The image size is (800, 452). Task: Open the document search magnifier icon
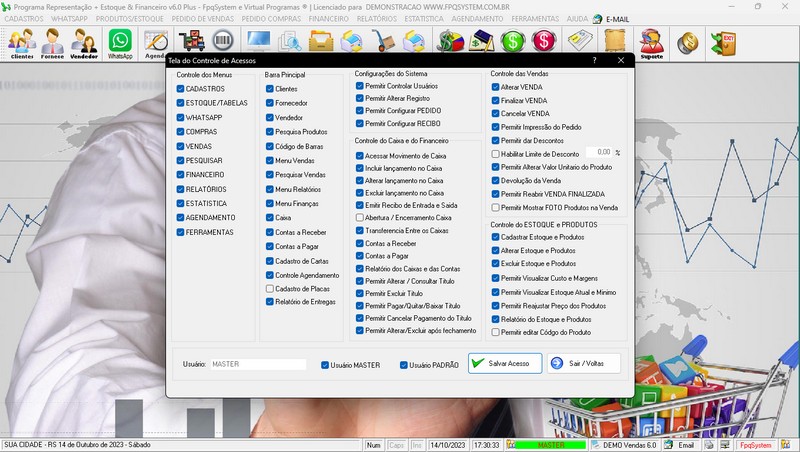(x=290, y=41)
